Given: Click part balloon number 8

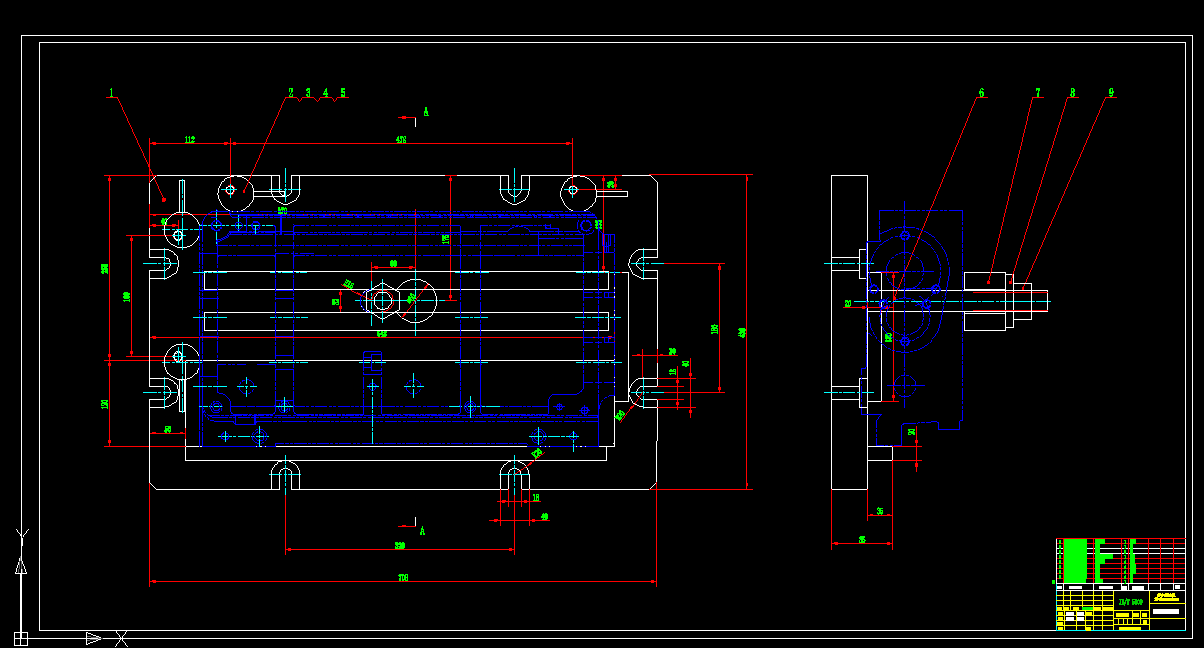Looking at the screenshot, I should point(1073,93).
